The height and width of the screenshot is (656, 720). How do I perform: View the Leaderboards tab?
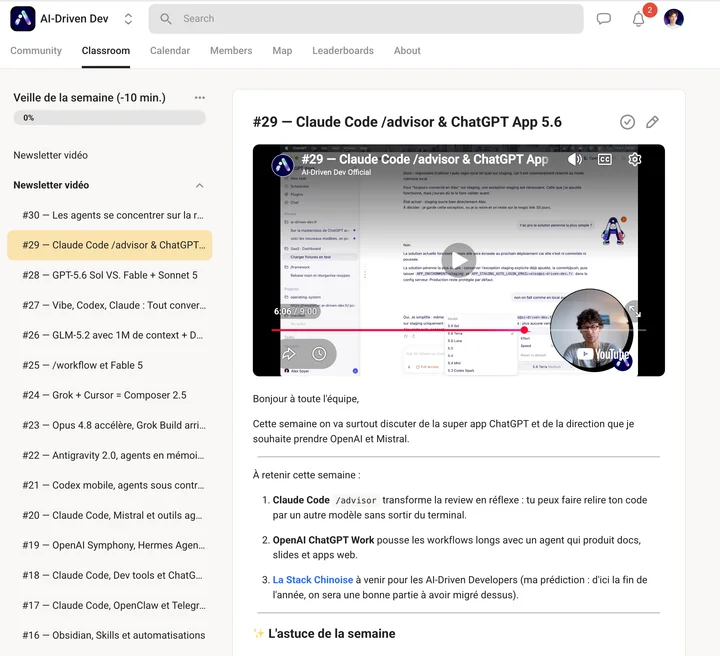coord(343,50)
